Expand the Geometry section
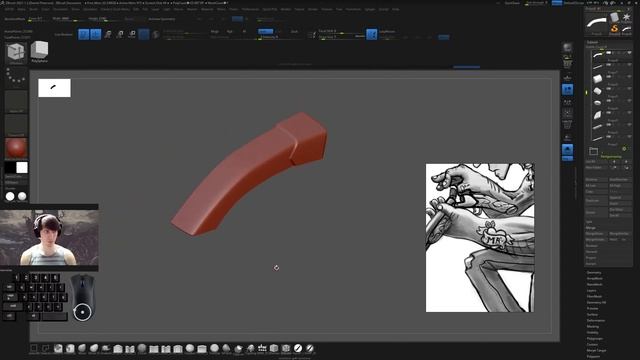The width and height of the screenshot is (640, 360). [x=594, y=273]
